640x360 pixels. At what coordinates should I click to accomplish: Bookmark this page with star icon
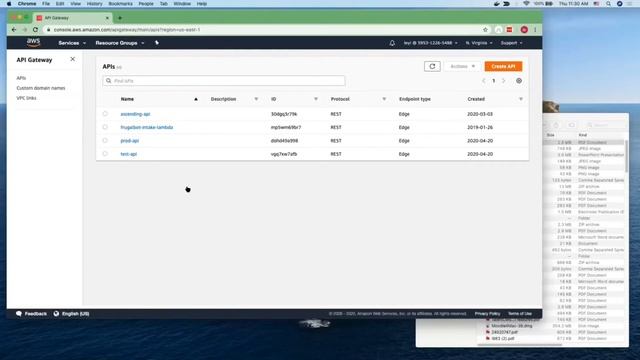tap(485, 30)
